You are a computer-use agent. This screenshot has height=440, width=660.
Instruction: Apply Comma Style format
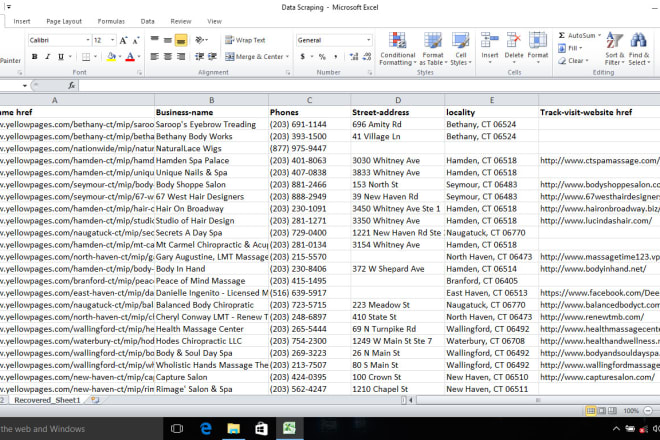coord(336,56)
